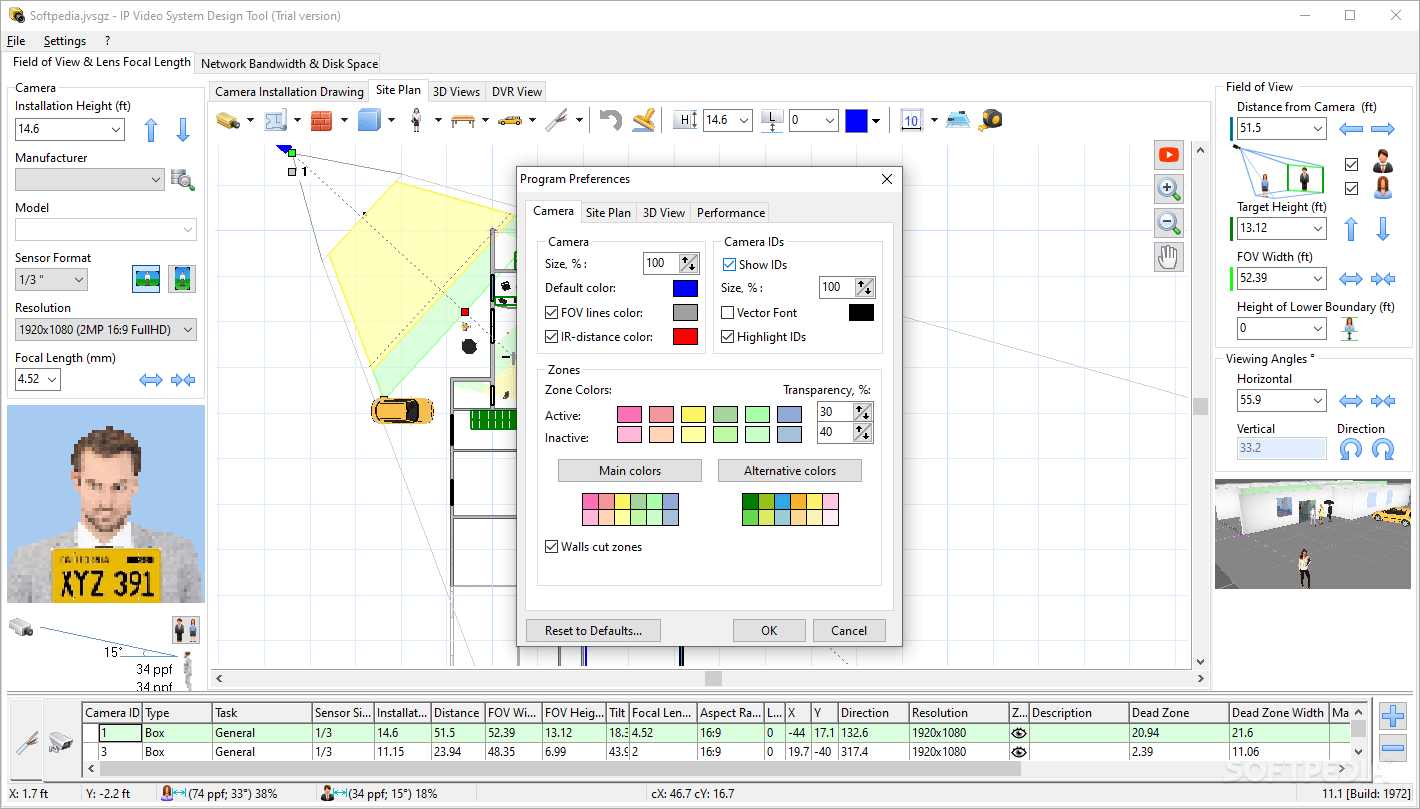Open the Settings menu
Image resolution: width=1420 pixels, height=809 pixels.
click(64, 41)
